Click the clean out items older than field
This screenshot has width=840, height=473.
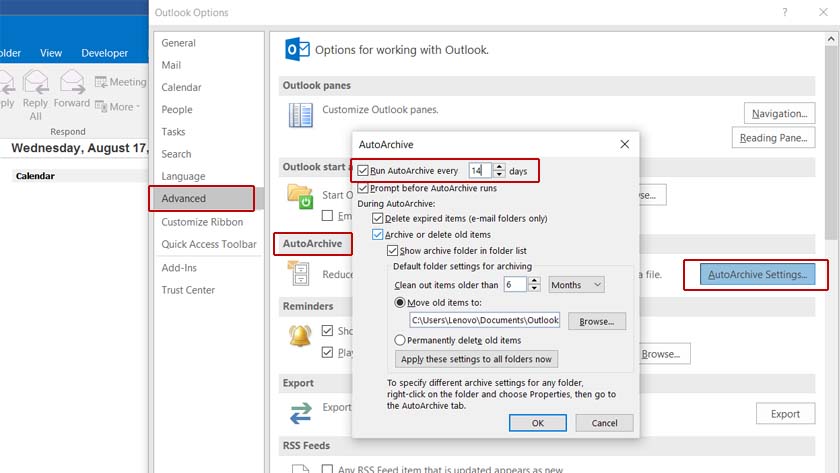coord(516,284)
